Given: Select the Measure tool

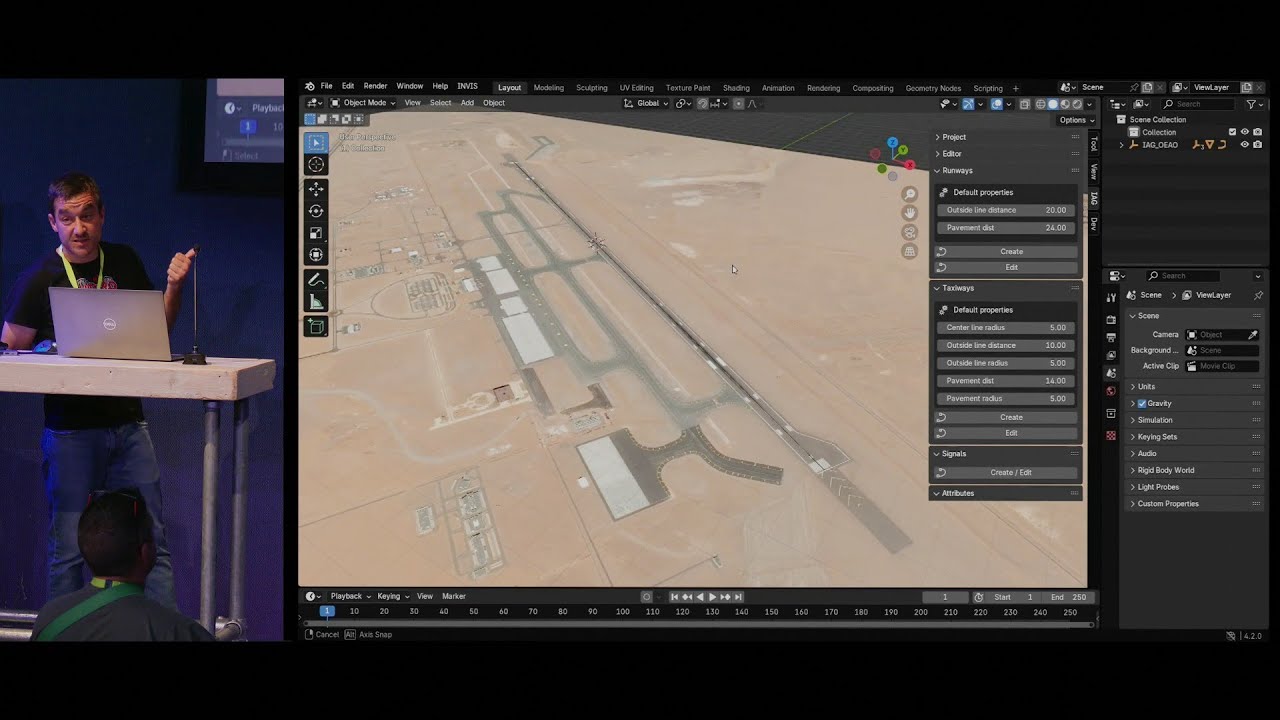Looking at the screenshot, I should tap(316, 302).
